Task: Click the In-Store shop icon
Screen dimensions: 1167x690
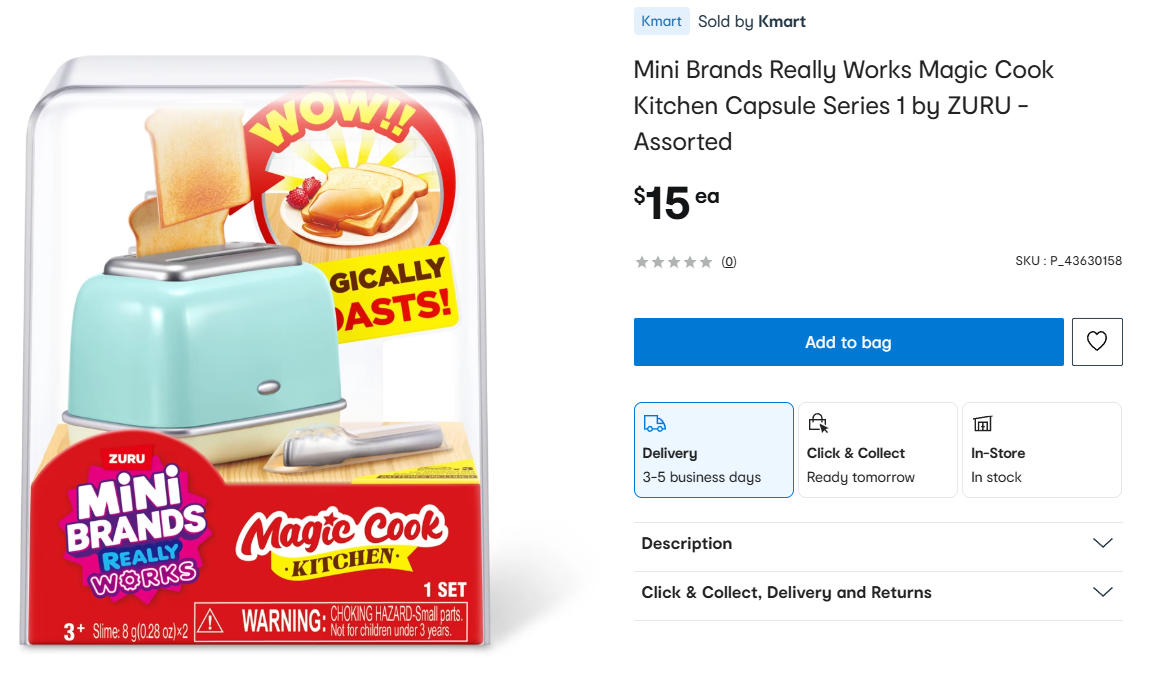Action: click(982, 424)
